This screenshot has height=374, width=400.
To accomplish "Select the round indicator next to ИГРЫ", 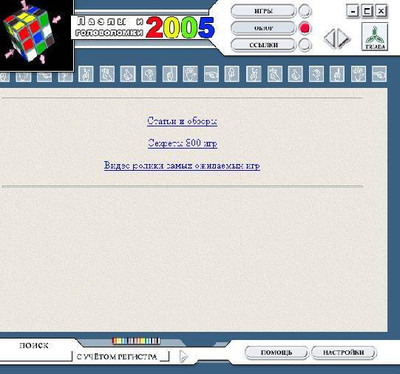I will point(305,11).
